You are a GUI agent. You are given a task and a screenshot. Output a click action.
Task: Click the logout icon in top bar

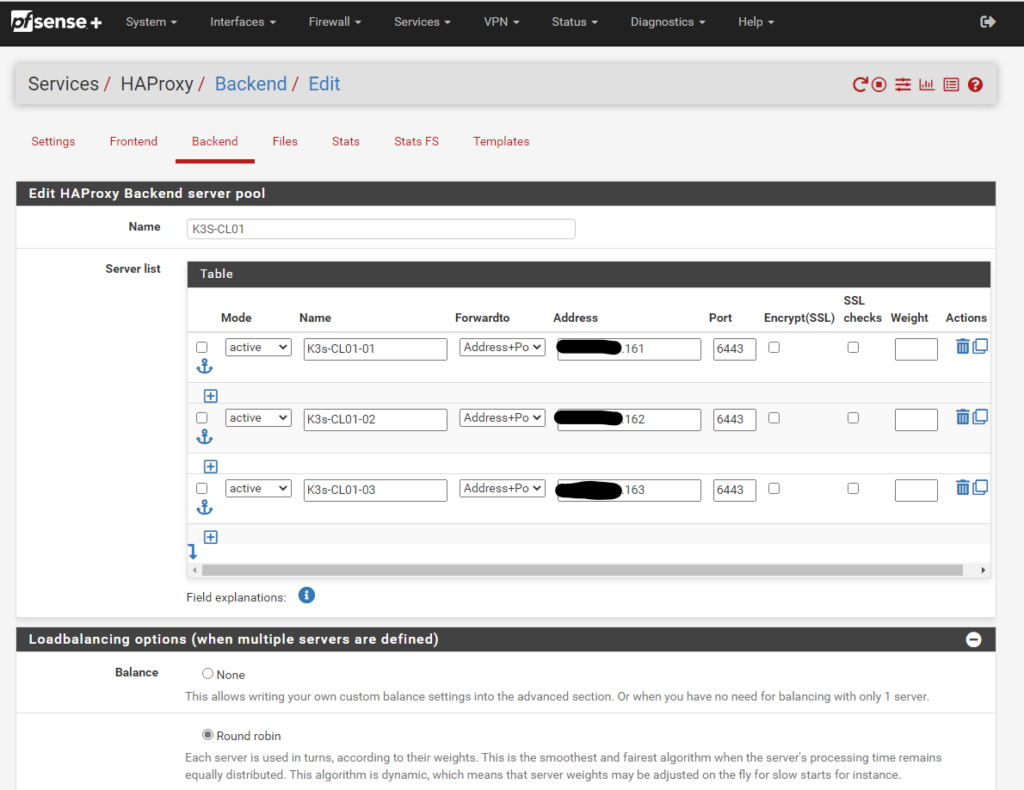point(987,22)
